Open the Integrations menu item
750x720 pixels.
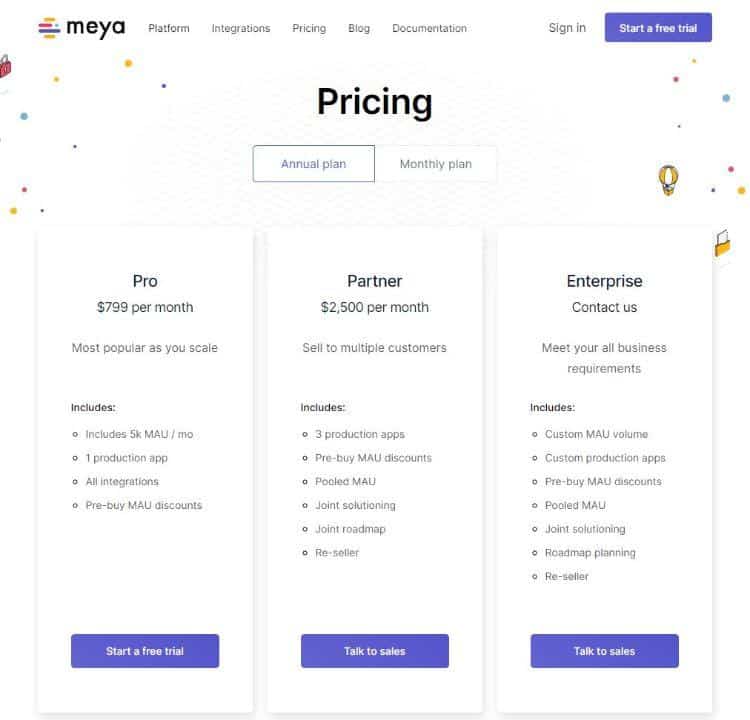(241, 28)
